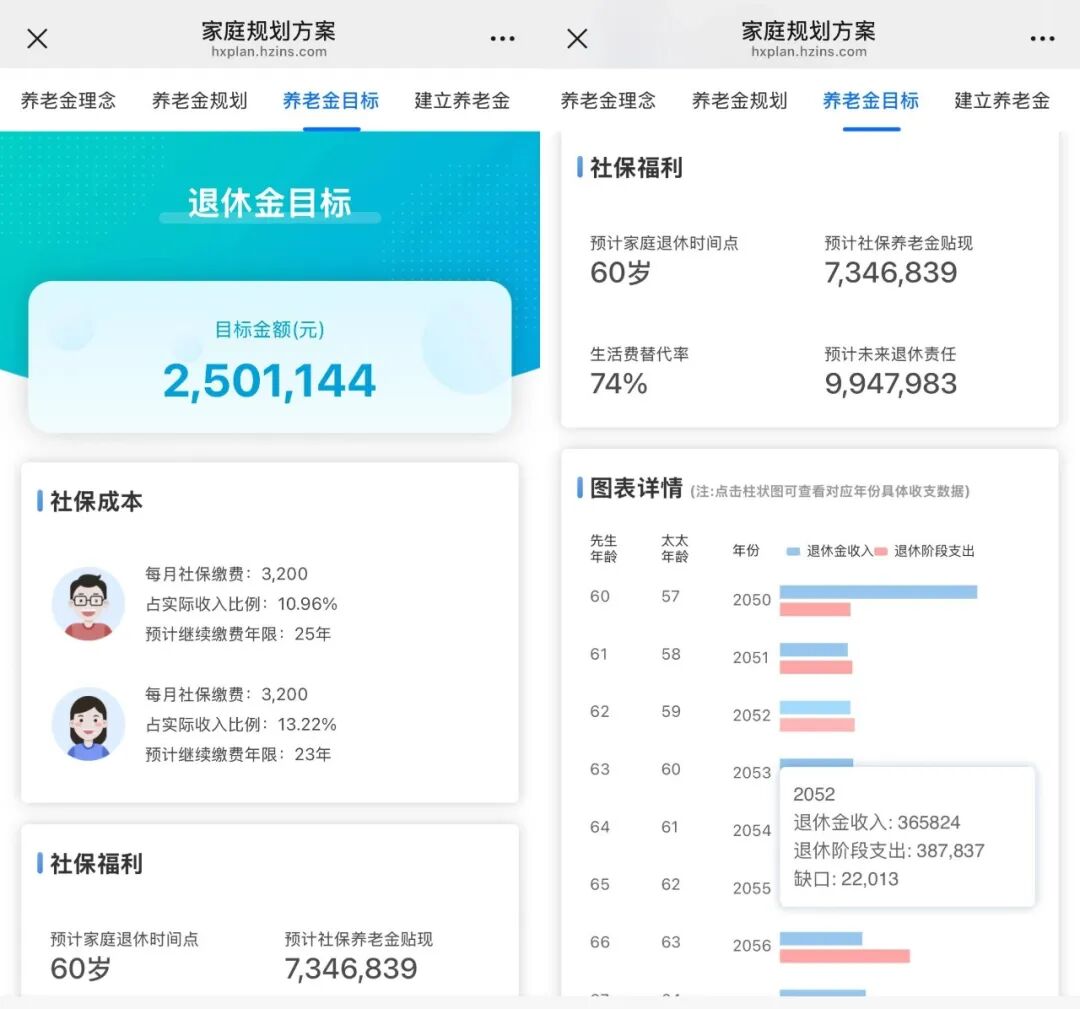Click the 9,947,983 retirement liability figure
Screen dimensions: 1080x1009
[891, 383]
